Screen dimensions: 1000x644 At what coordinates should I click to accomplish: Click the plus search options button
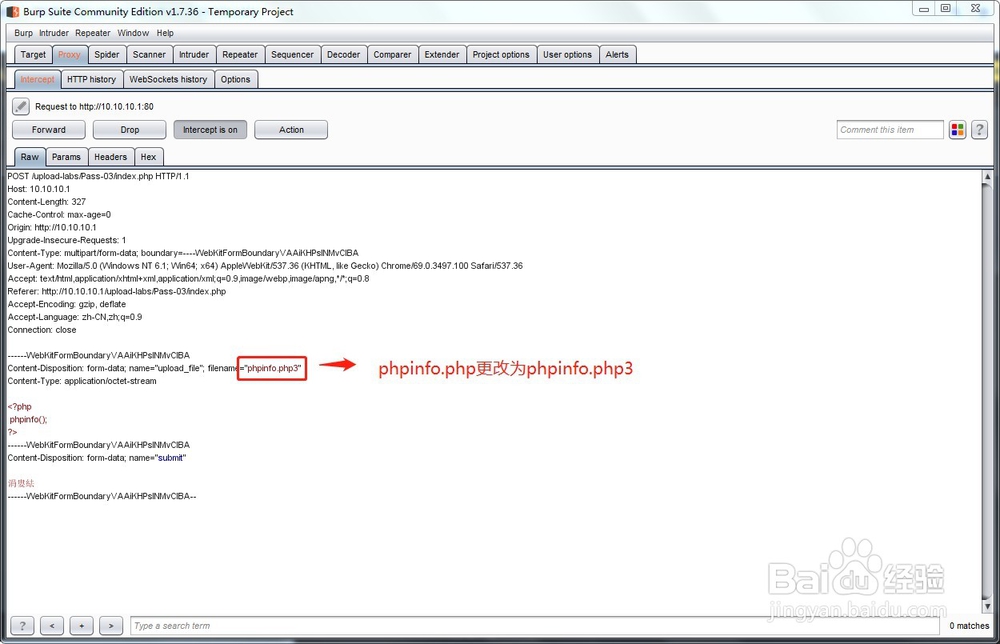pos(82,626)
